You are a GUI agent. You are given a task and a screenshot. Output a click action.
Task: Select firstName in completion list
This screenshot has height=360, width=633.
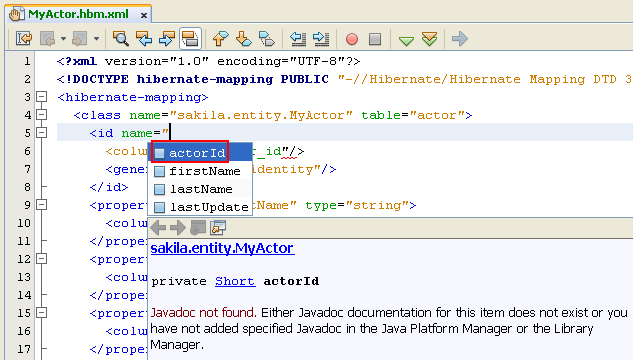click(201, 171)
